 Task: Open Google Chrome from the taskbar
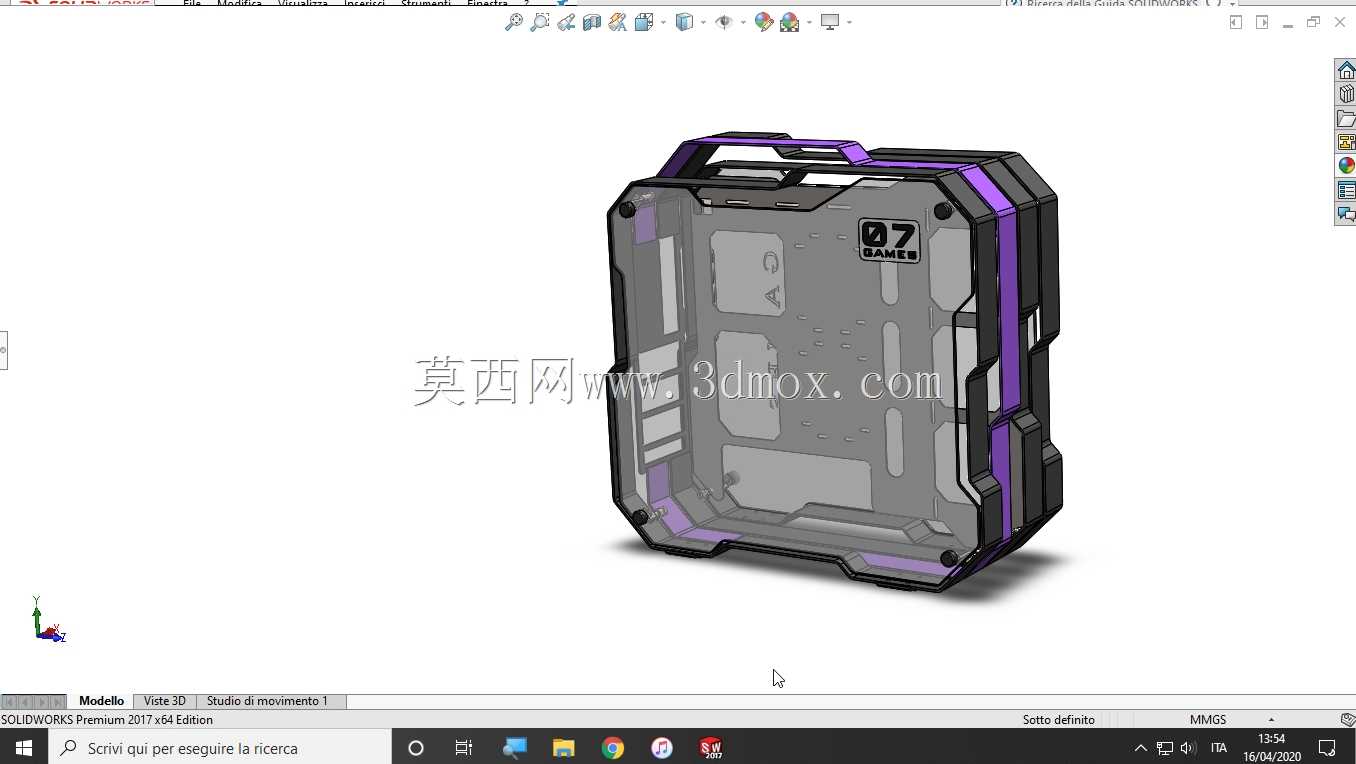pyautogui.click(x=613, y=747)
